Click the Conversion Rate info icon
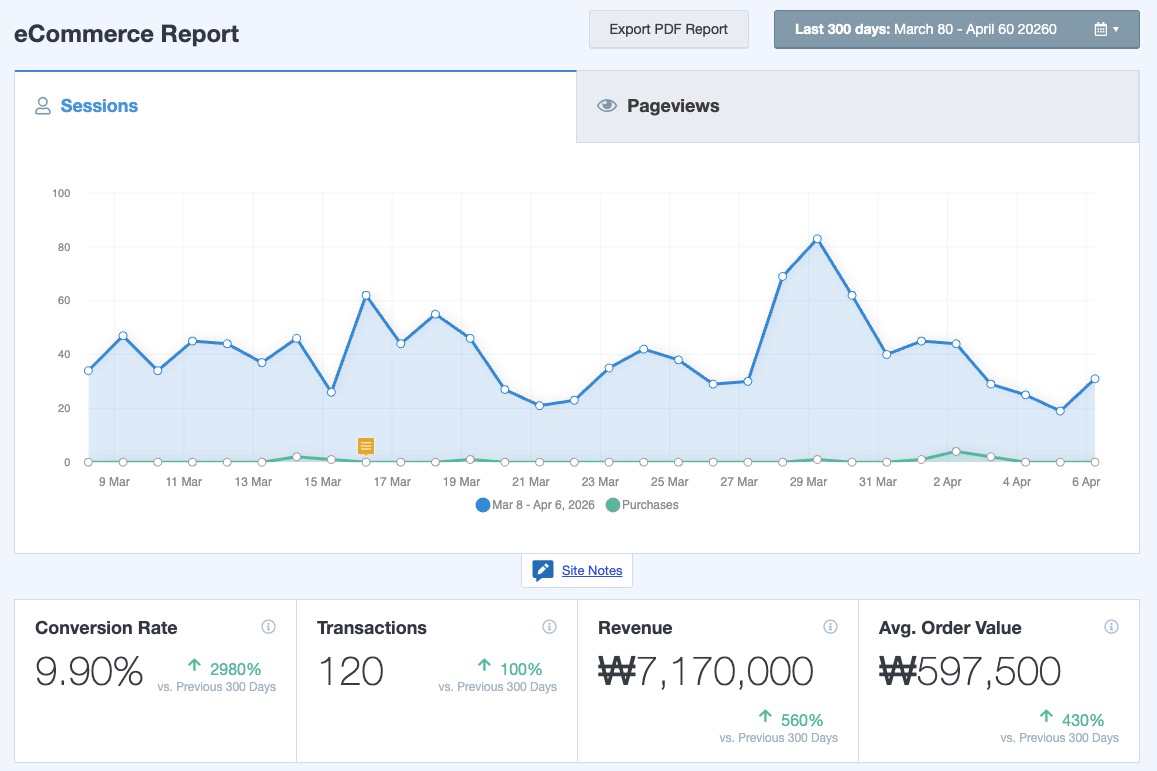Screen dimensions: 1157x771 coord(268,627)
